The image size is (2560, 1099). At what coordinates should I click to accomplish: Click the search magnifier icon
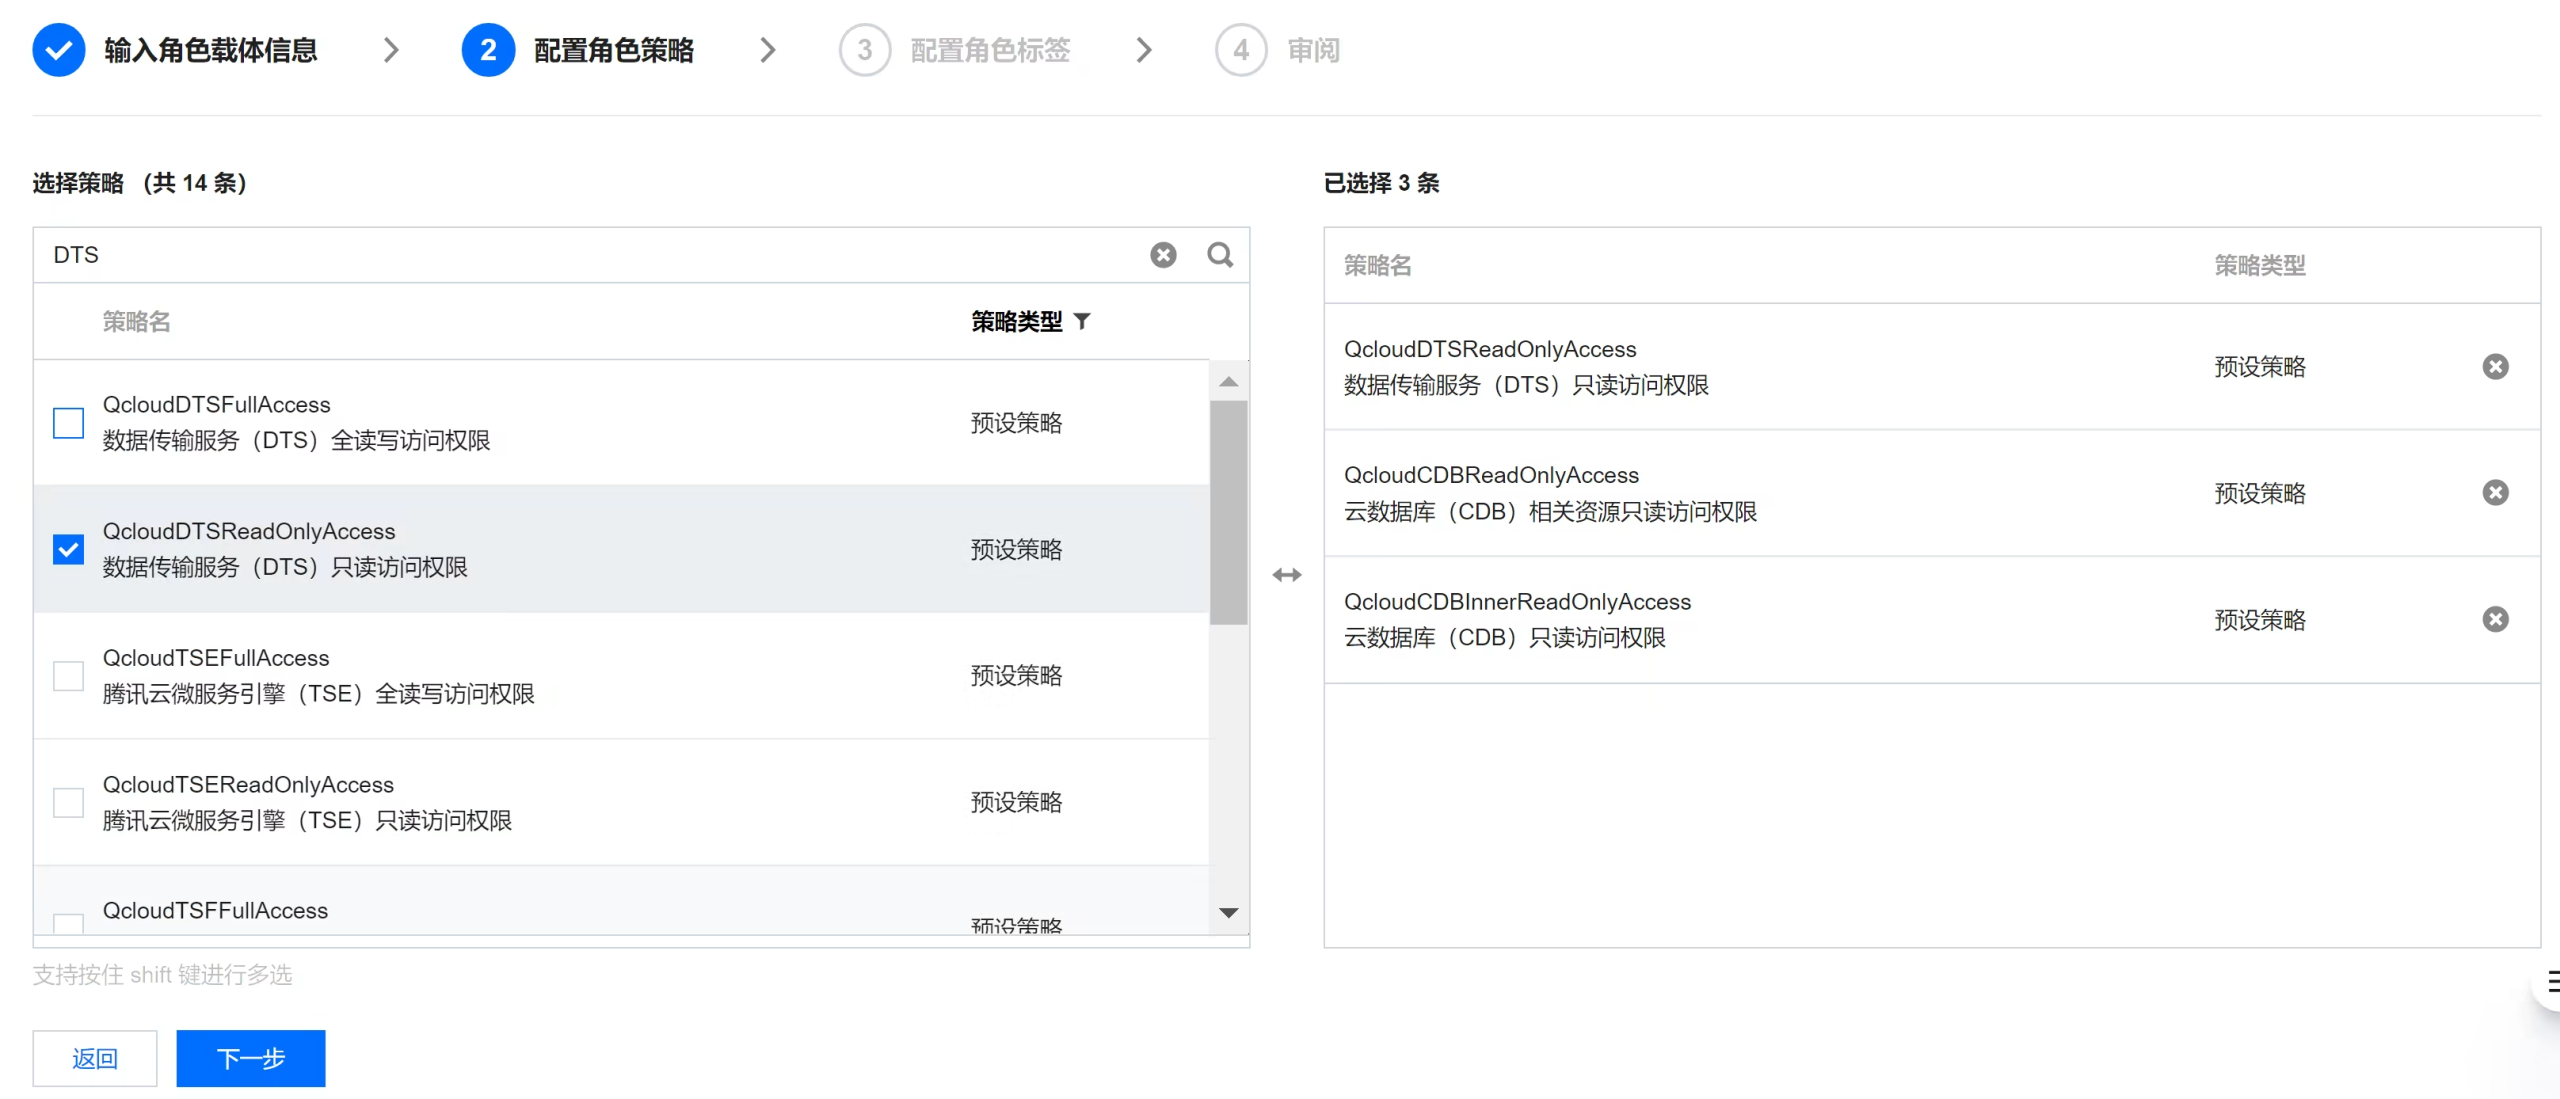(1220, 255)
